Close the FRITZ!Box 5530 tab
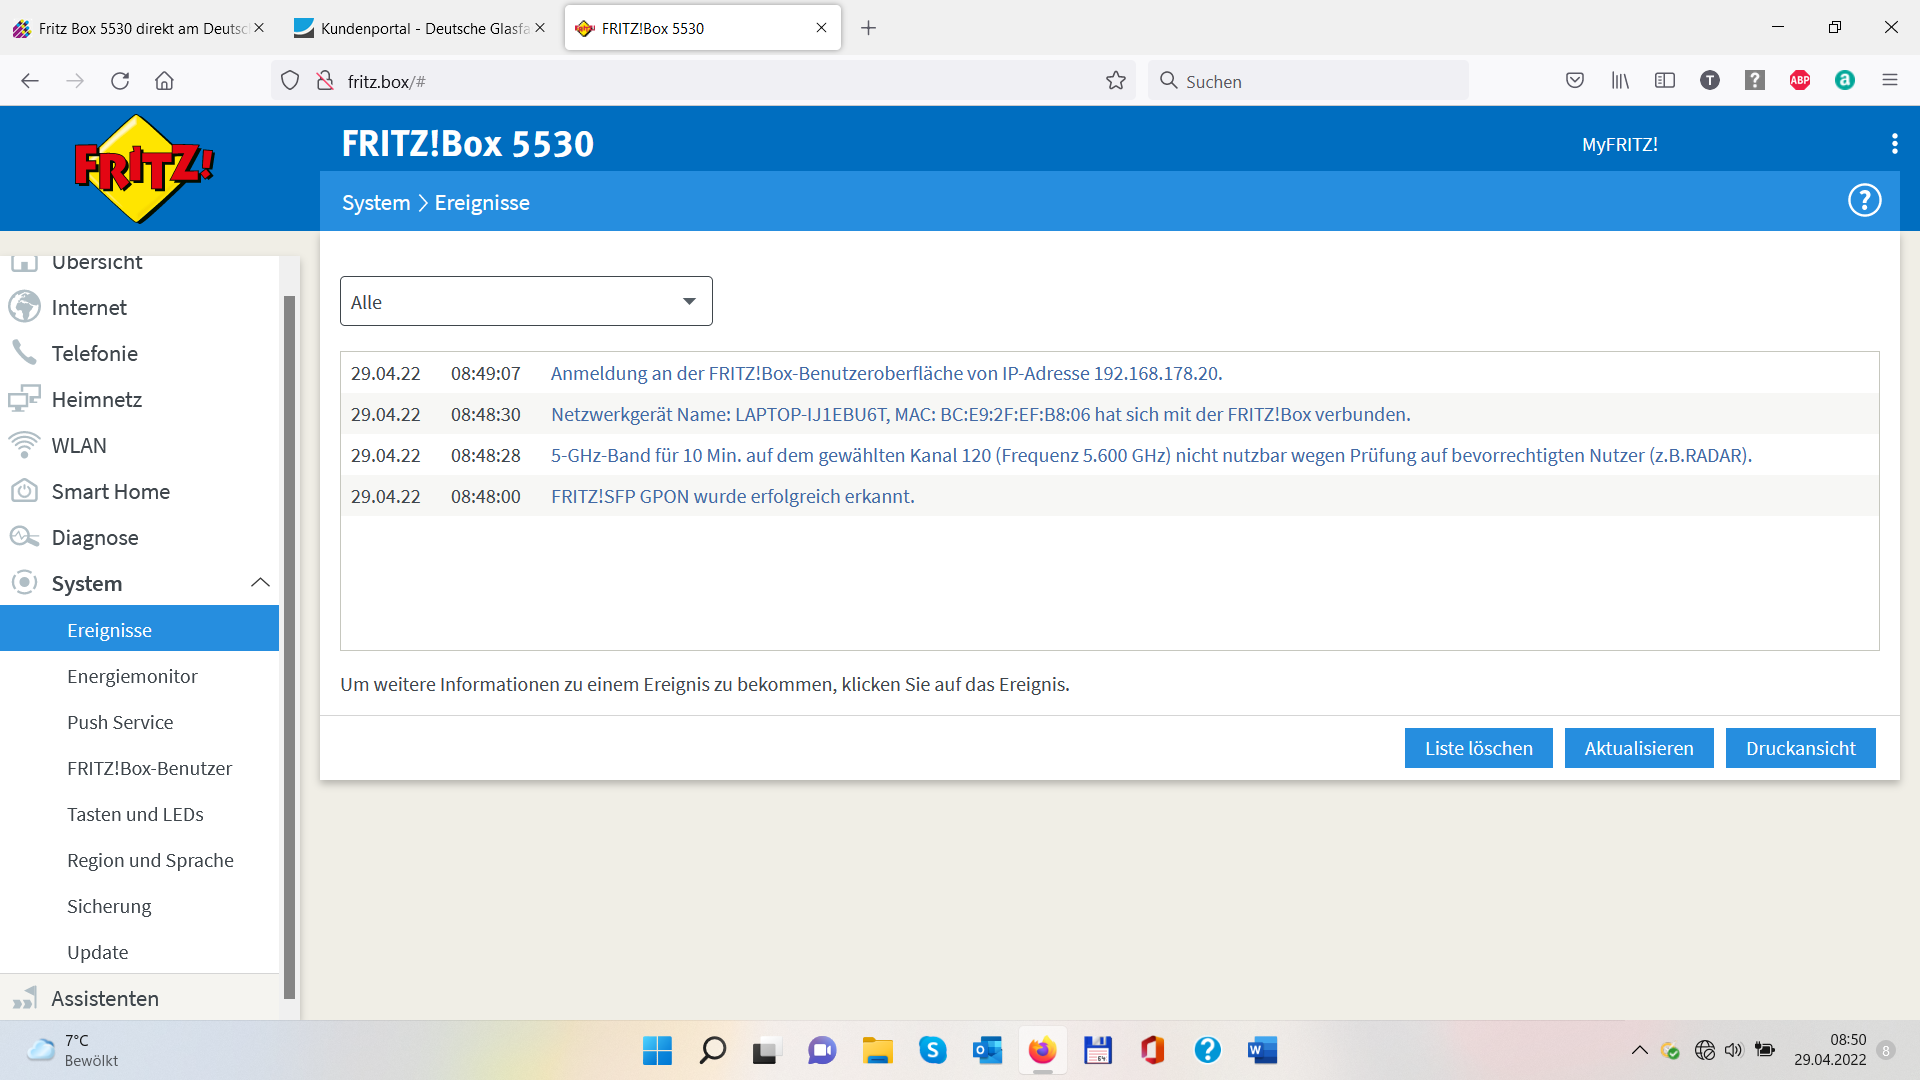The image size is (1920, 1080). coord(821,28)
